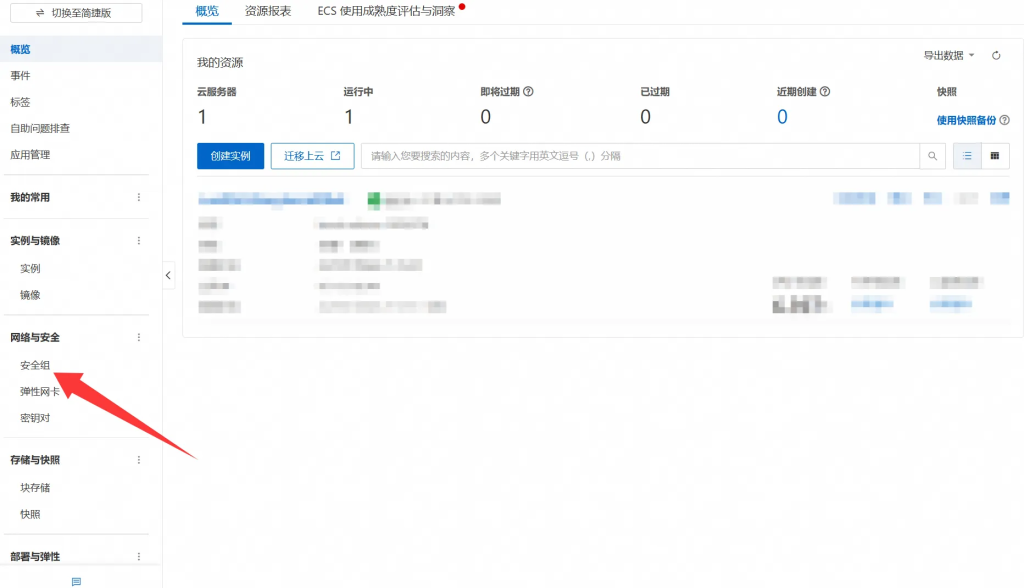The height and width of the screenshot is (588, 1024).
Task: Click help icon next to 即将过期
Action: click(529, 92)
